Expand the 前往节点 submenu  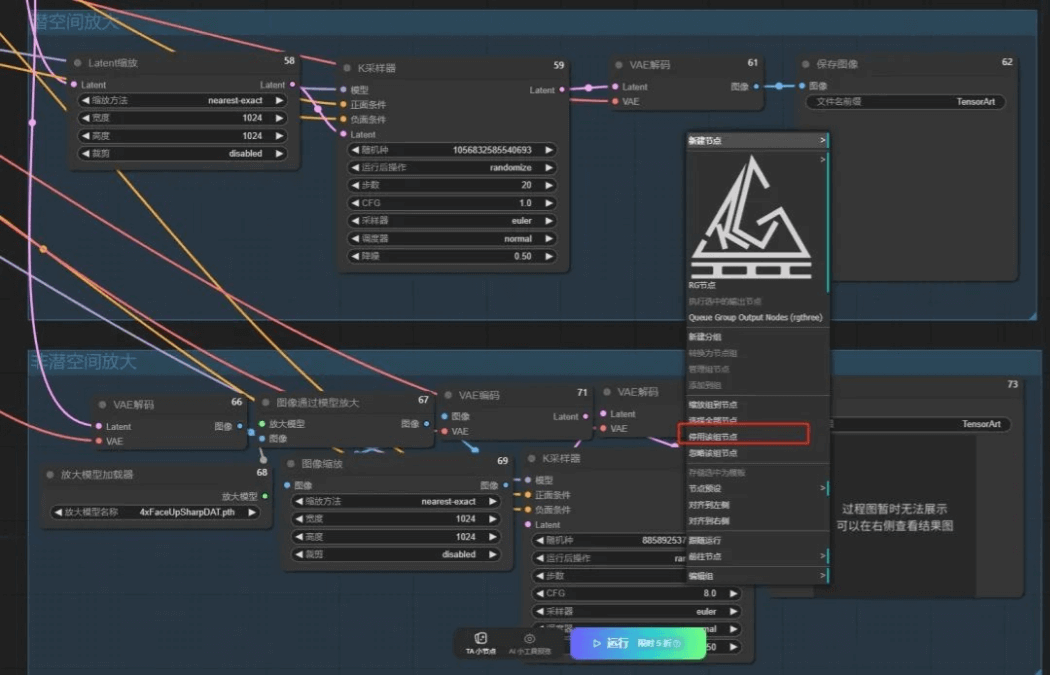coord(757,556)
